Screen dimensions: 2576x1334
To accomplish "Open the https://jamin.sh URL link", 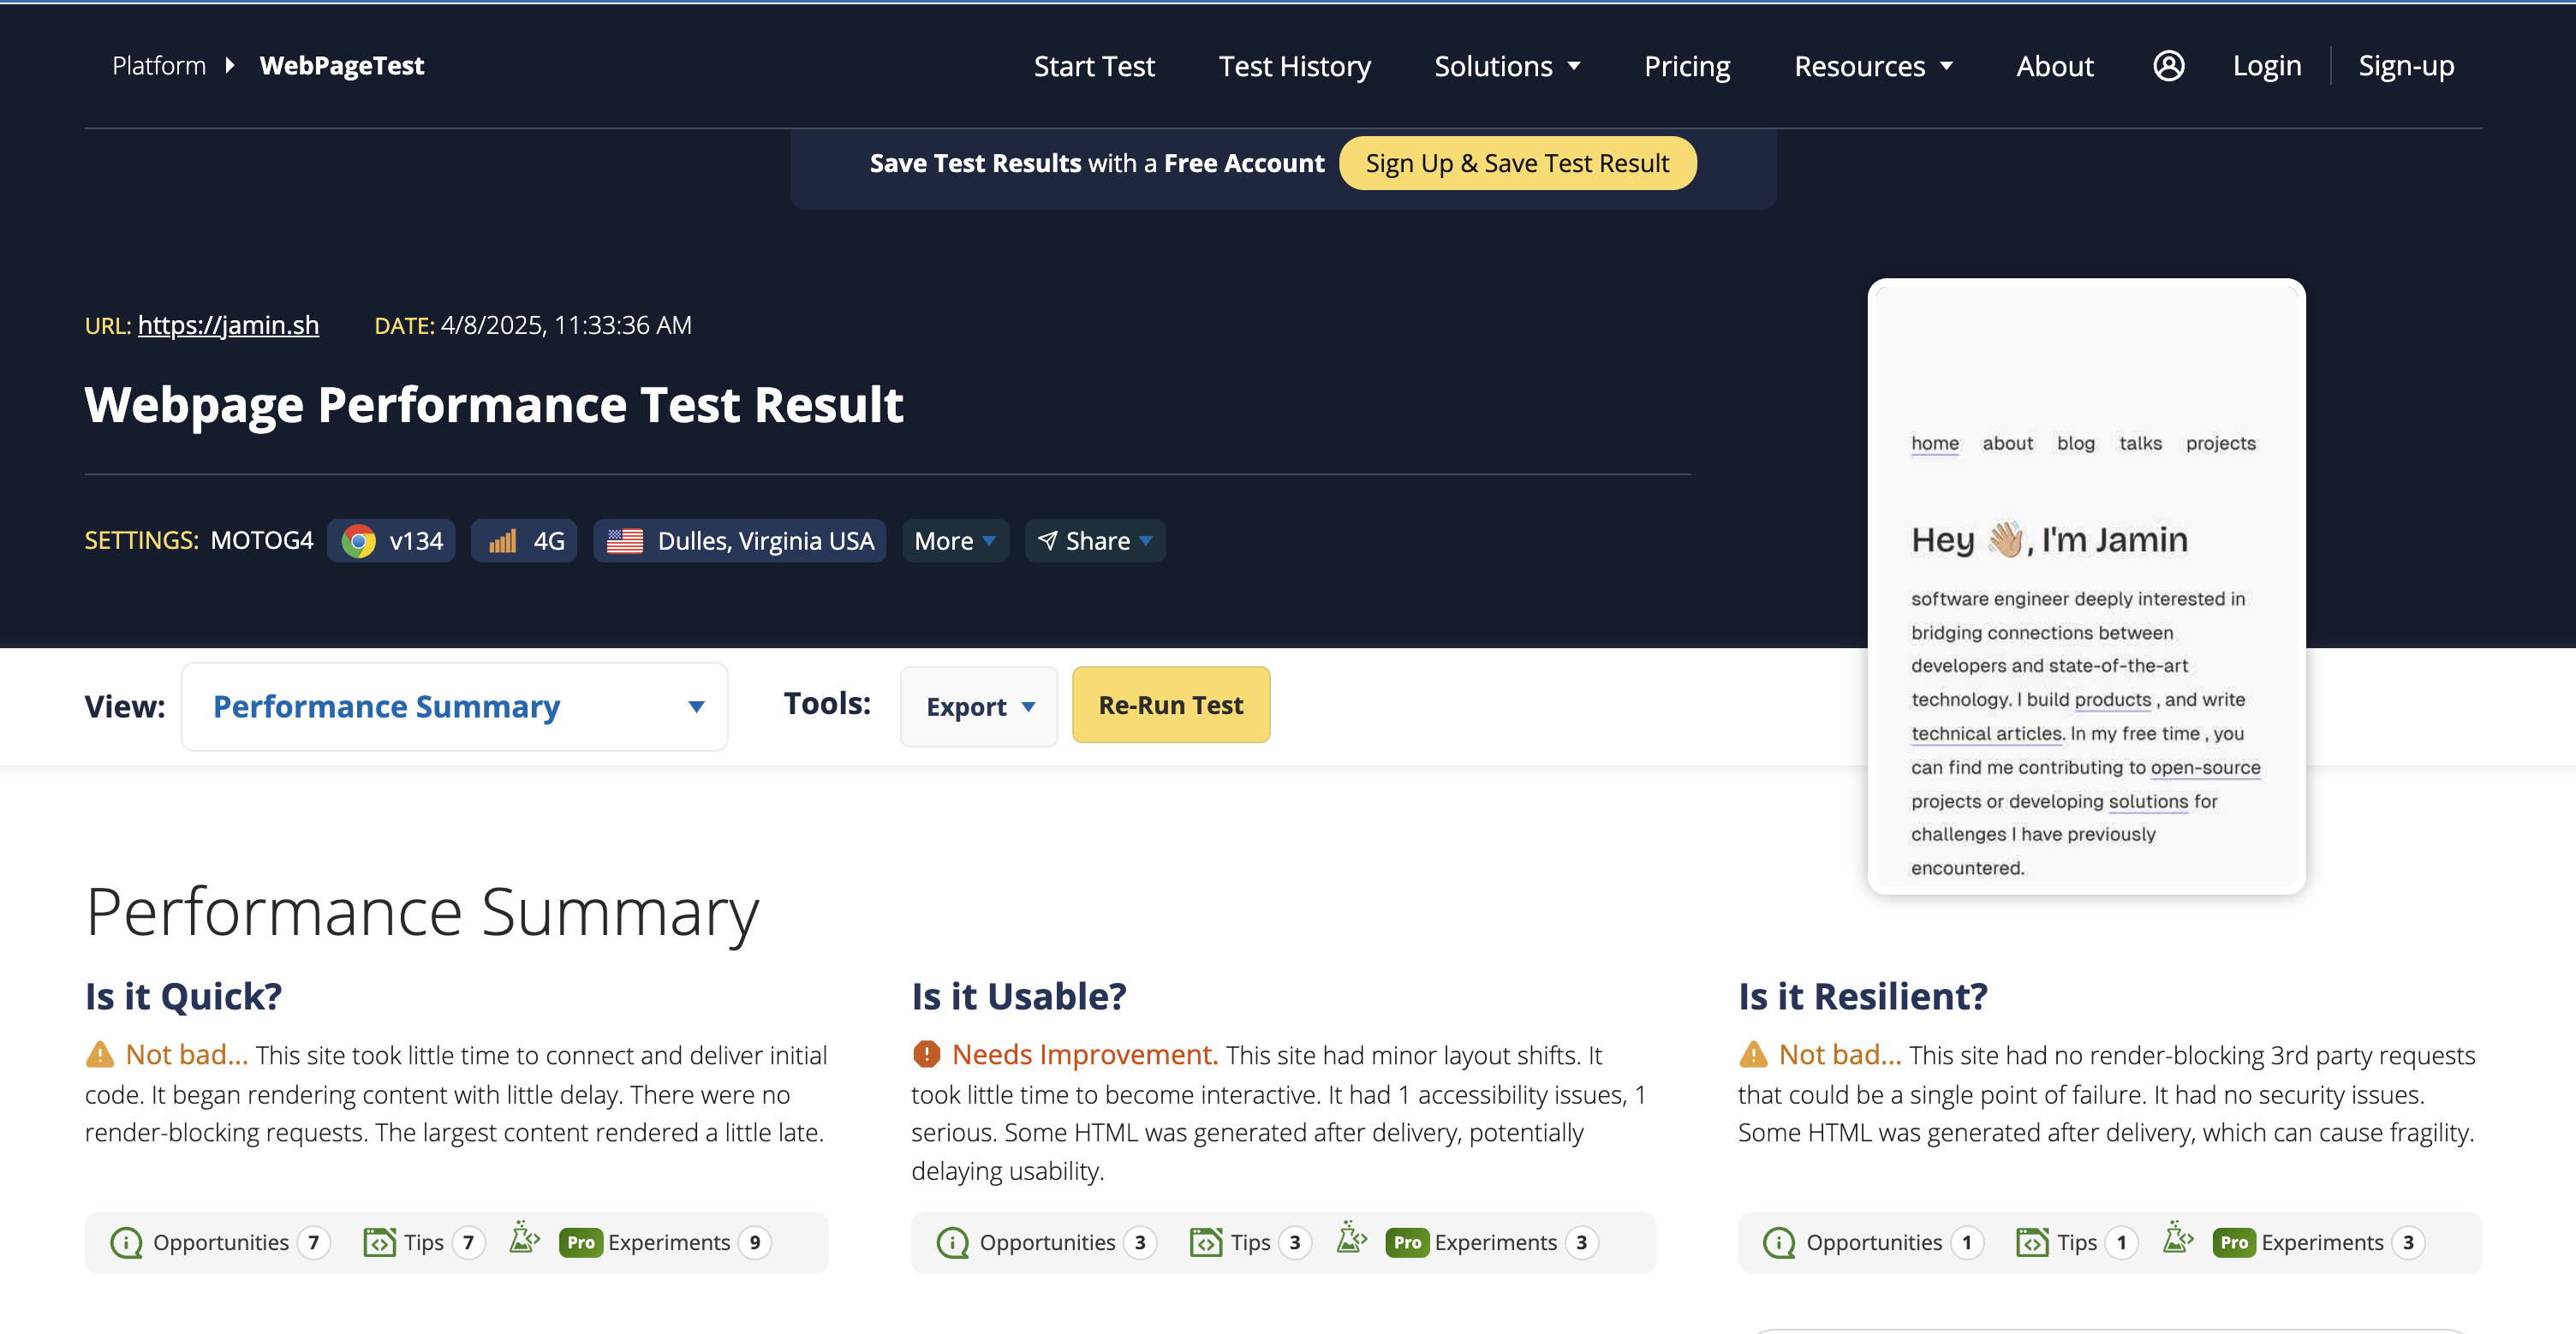I will pos(228,324).
